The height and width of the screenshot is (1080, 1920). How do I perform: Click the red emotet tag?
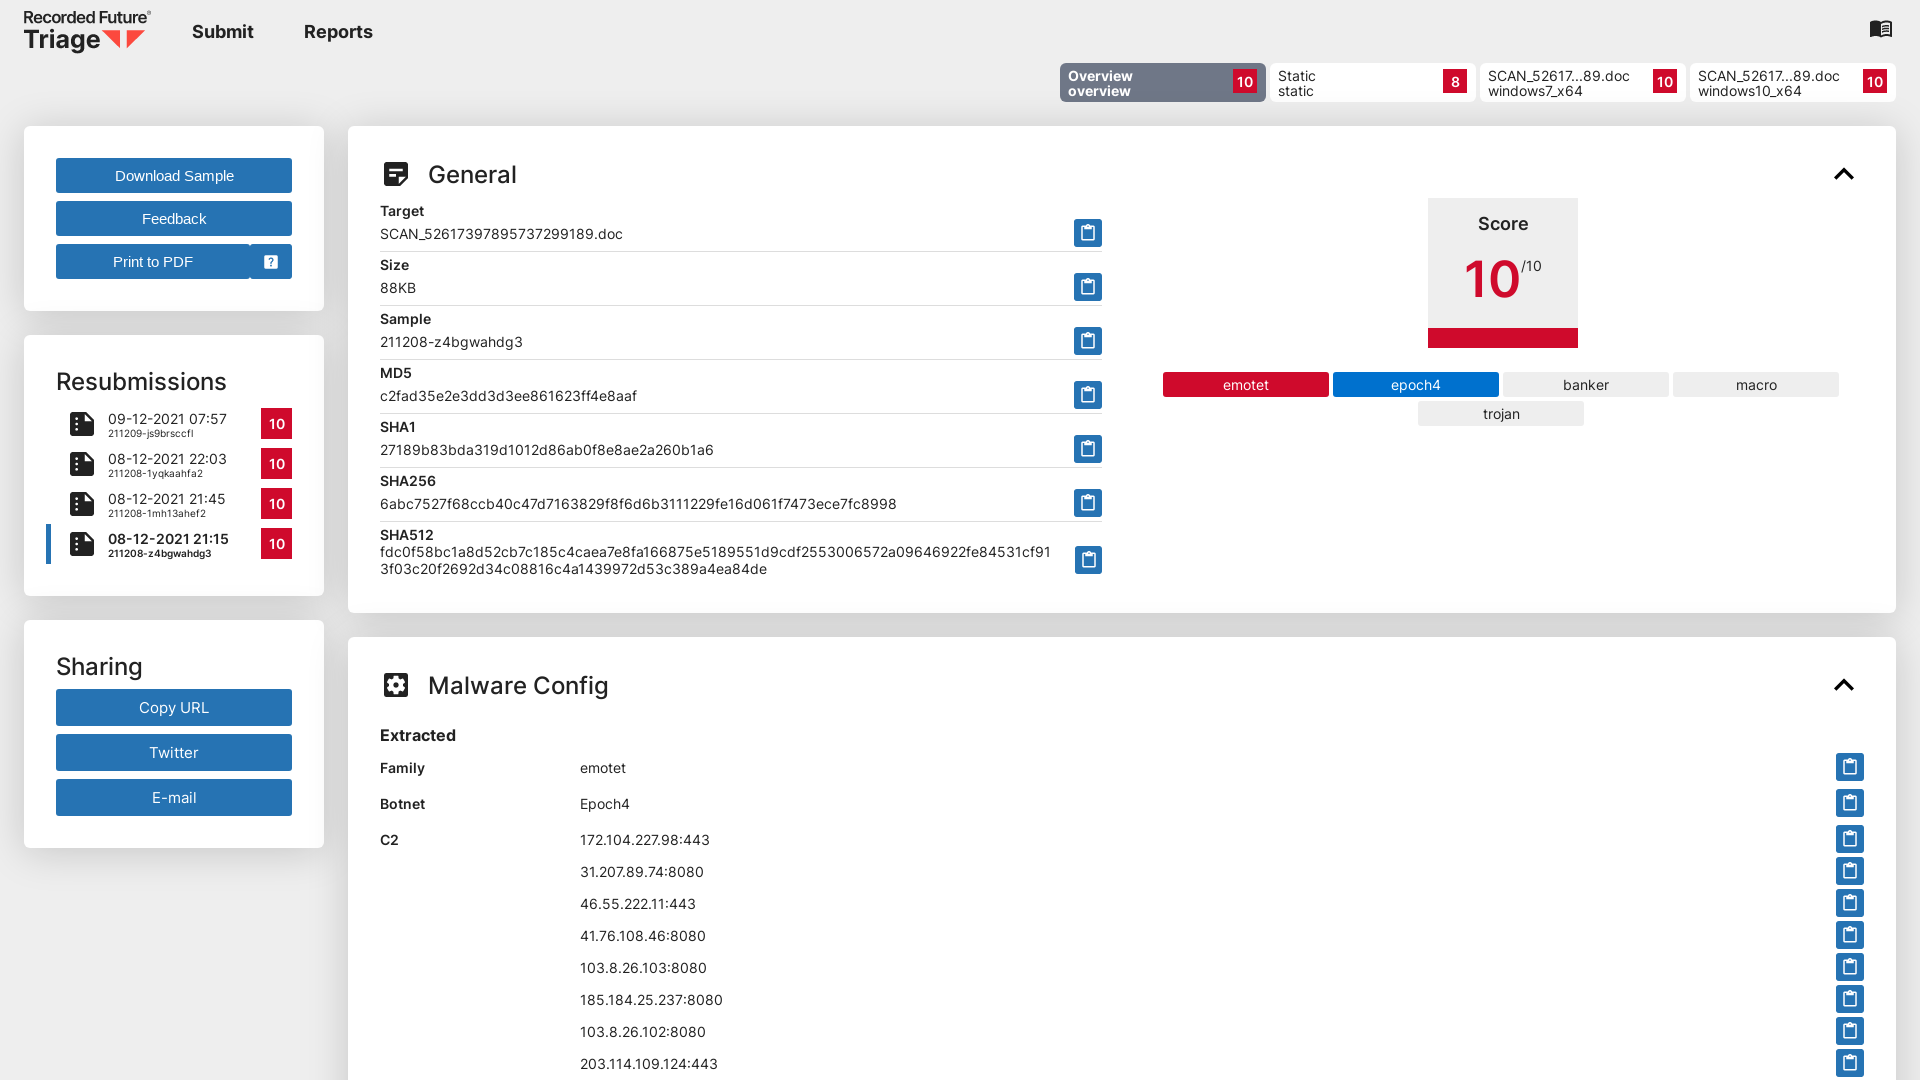[1246, 385]
